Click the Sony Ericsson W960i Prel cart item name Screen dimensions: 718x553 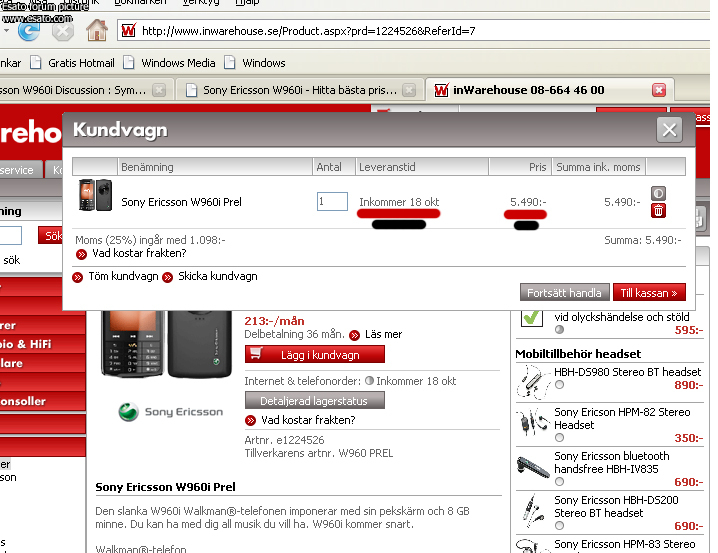(181, 202)
